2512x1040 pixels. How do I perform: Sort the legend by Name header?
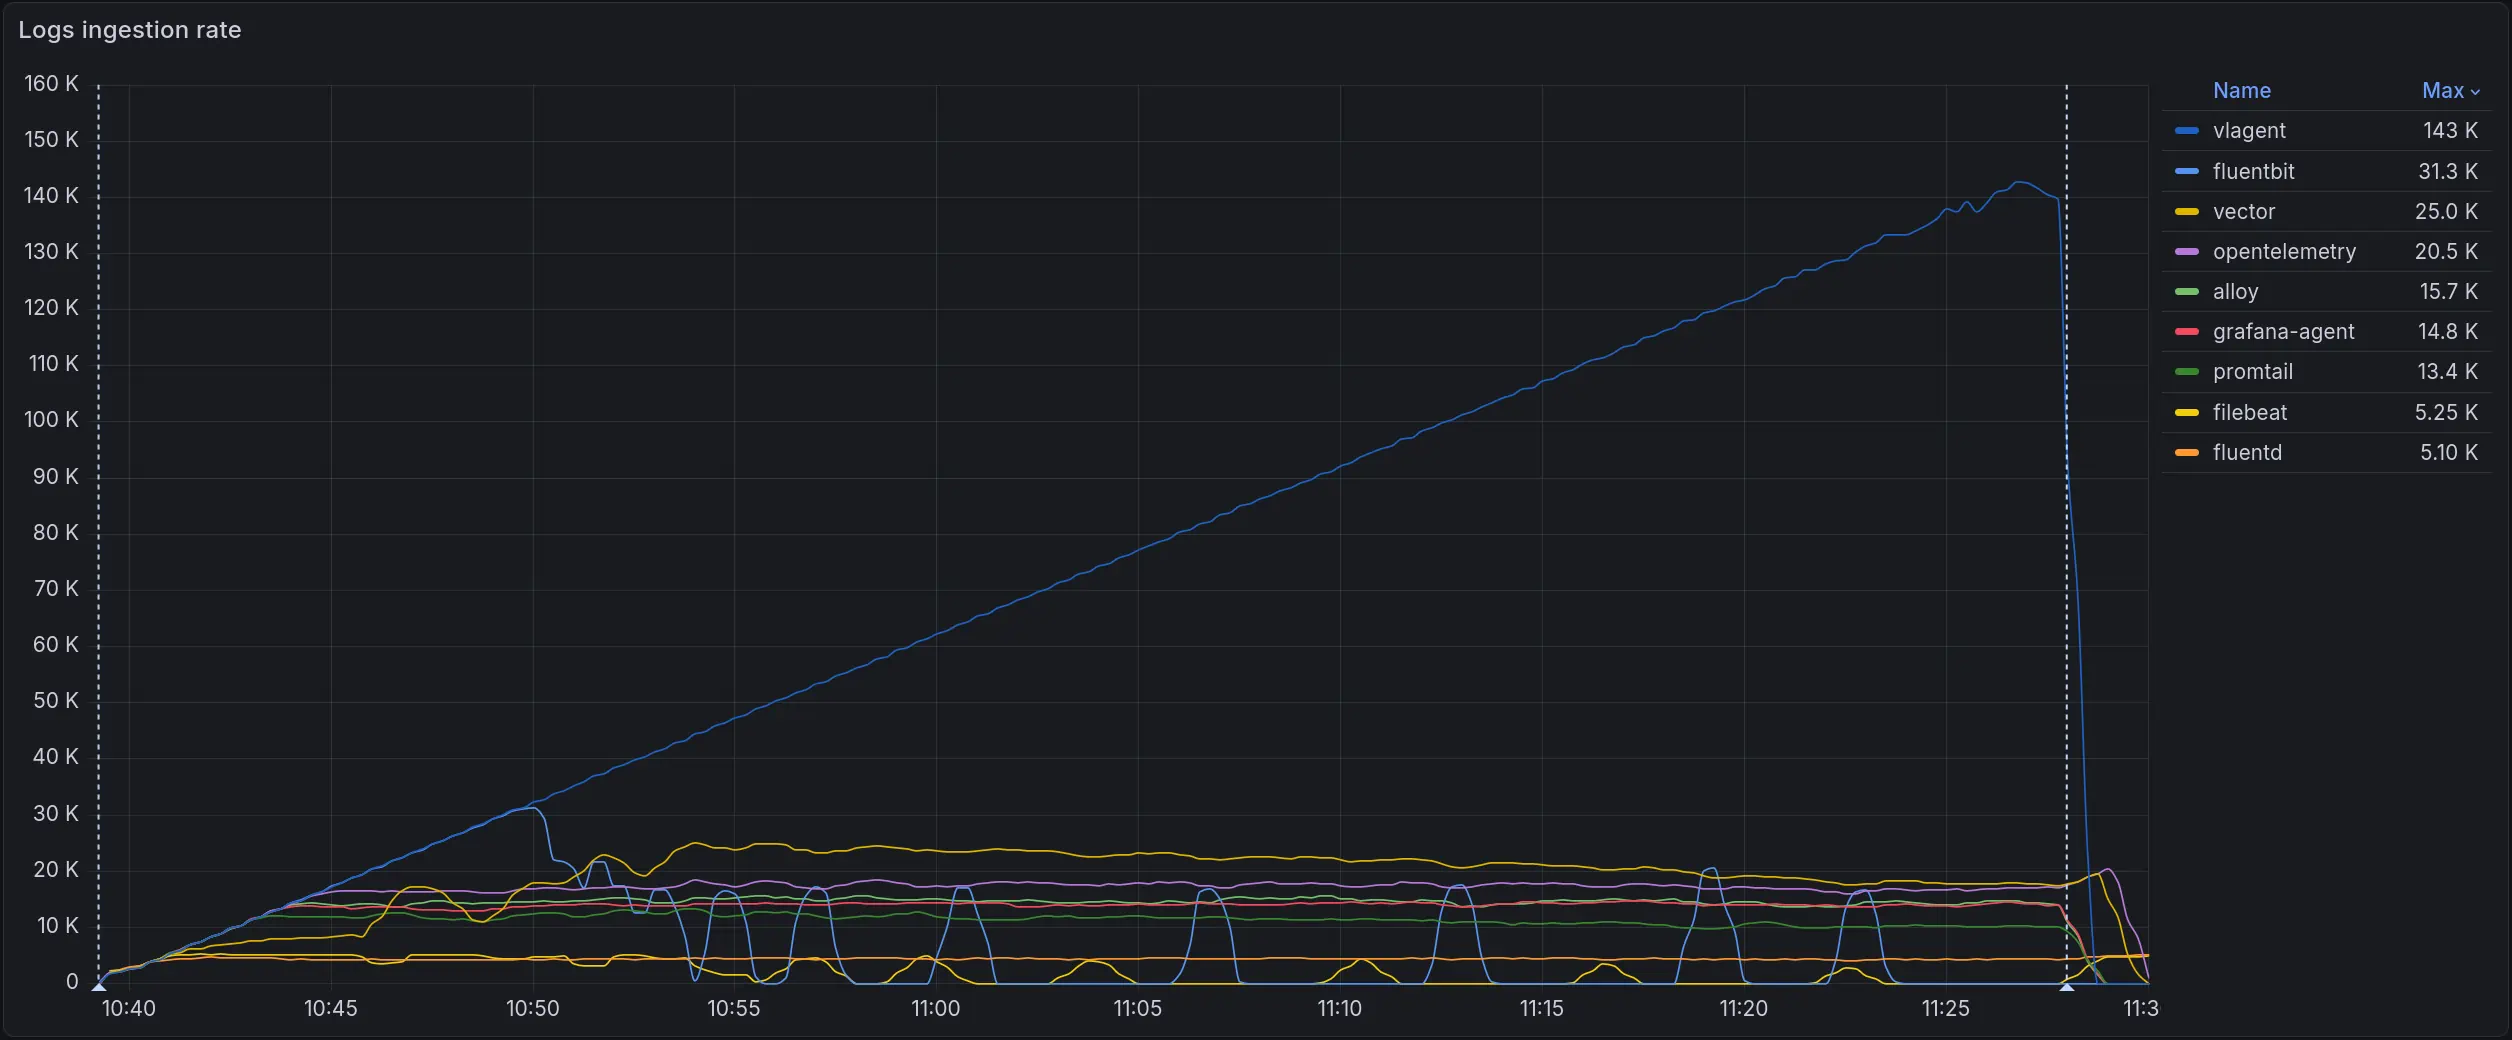click(2241, 91)
